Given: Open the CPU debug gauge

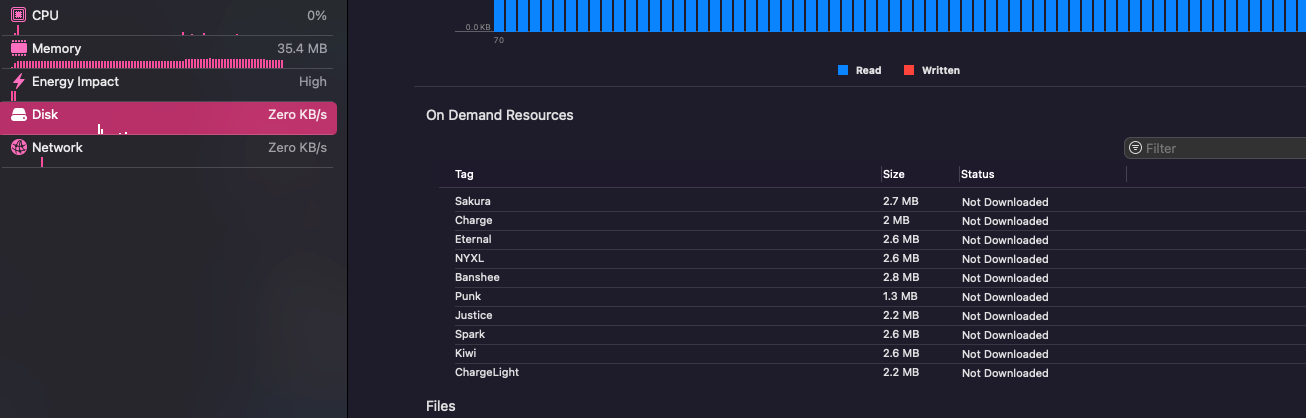Looking at the screenshot, I should click(x=169, y=16).
